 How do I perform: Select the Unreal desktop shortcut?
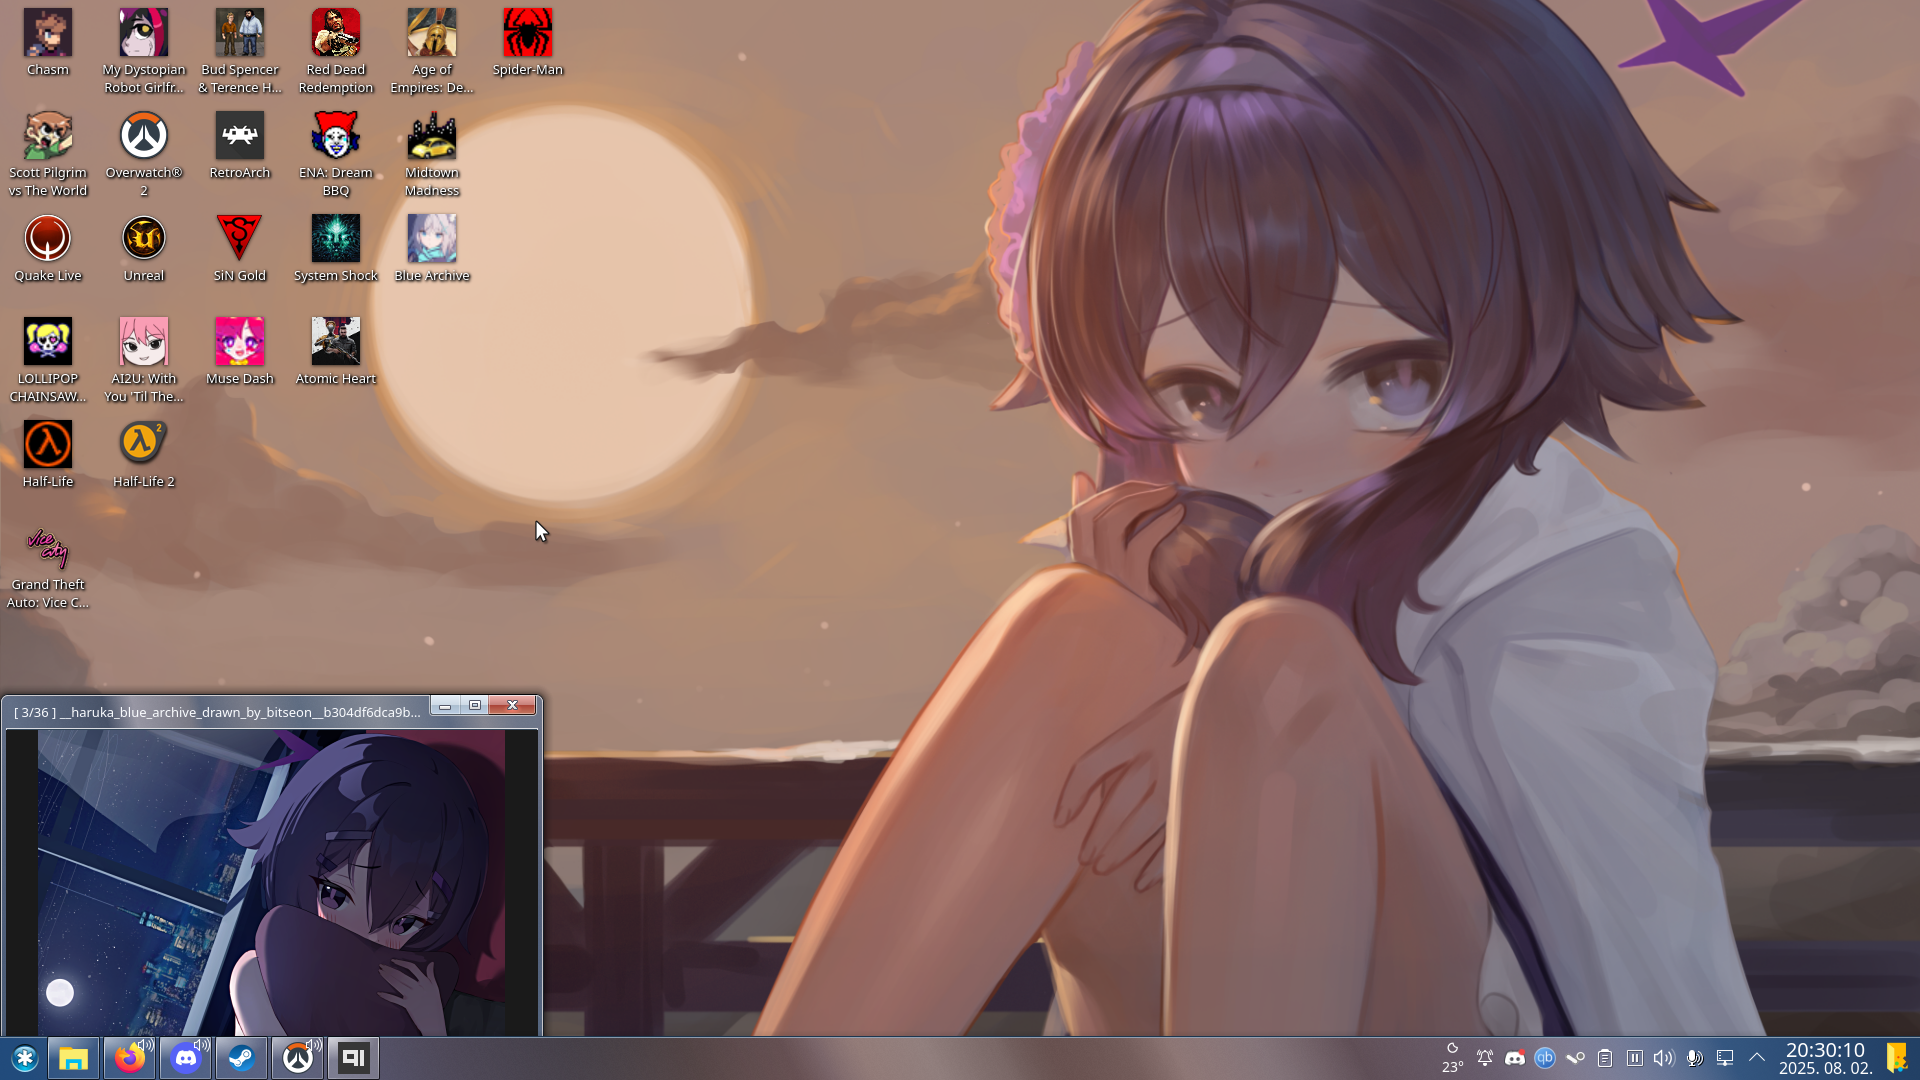[x=144, y=249]
